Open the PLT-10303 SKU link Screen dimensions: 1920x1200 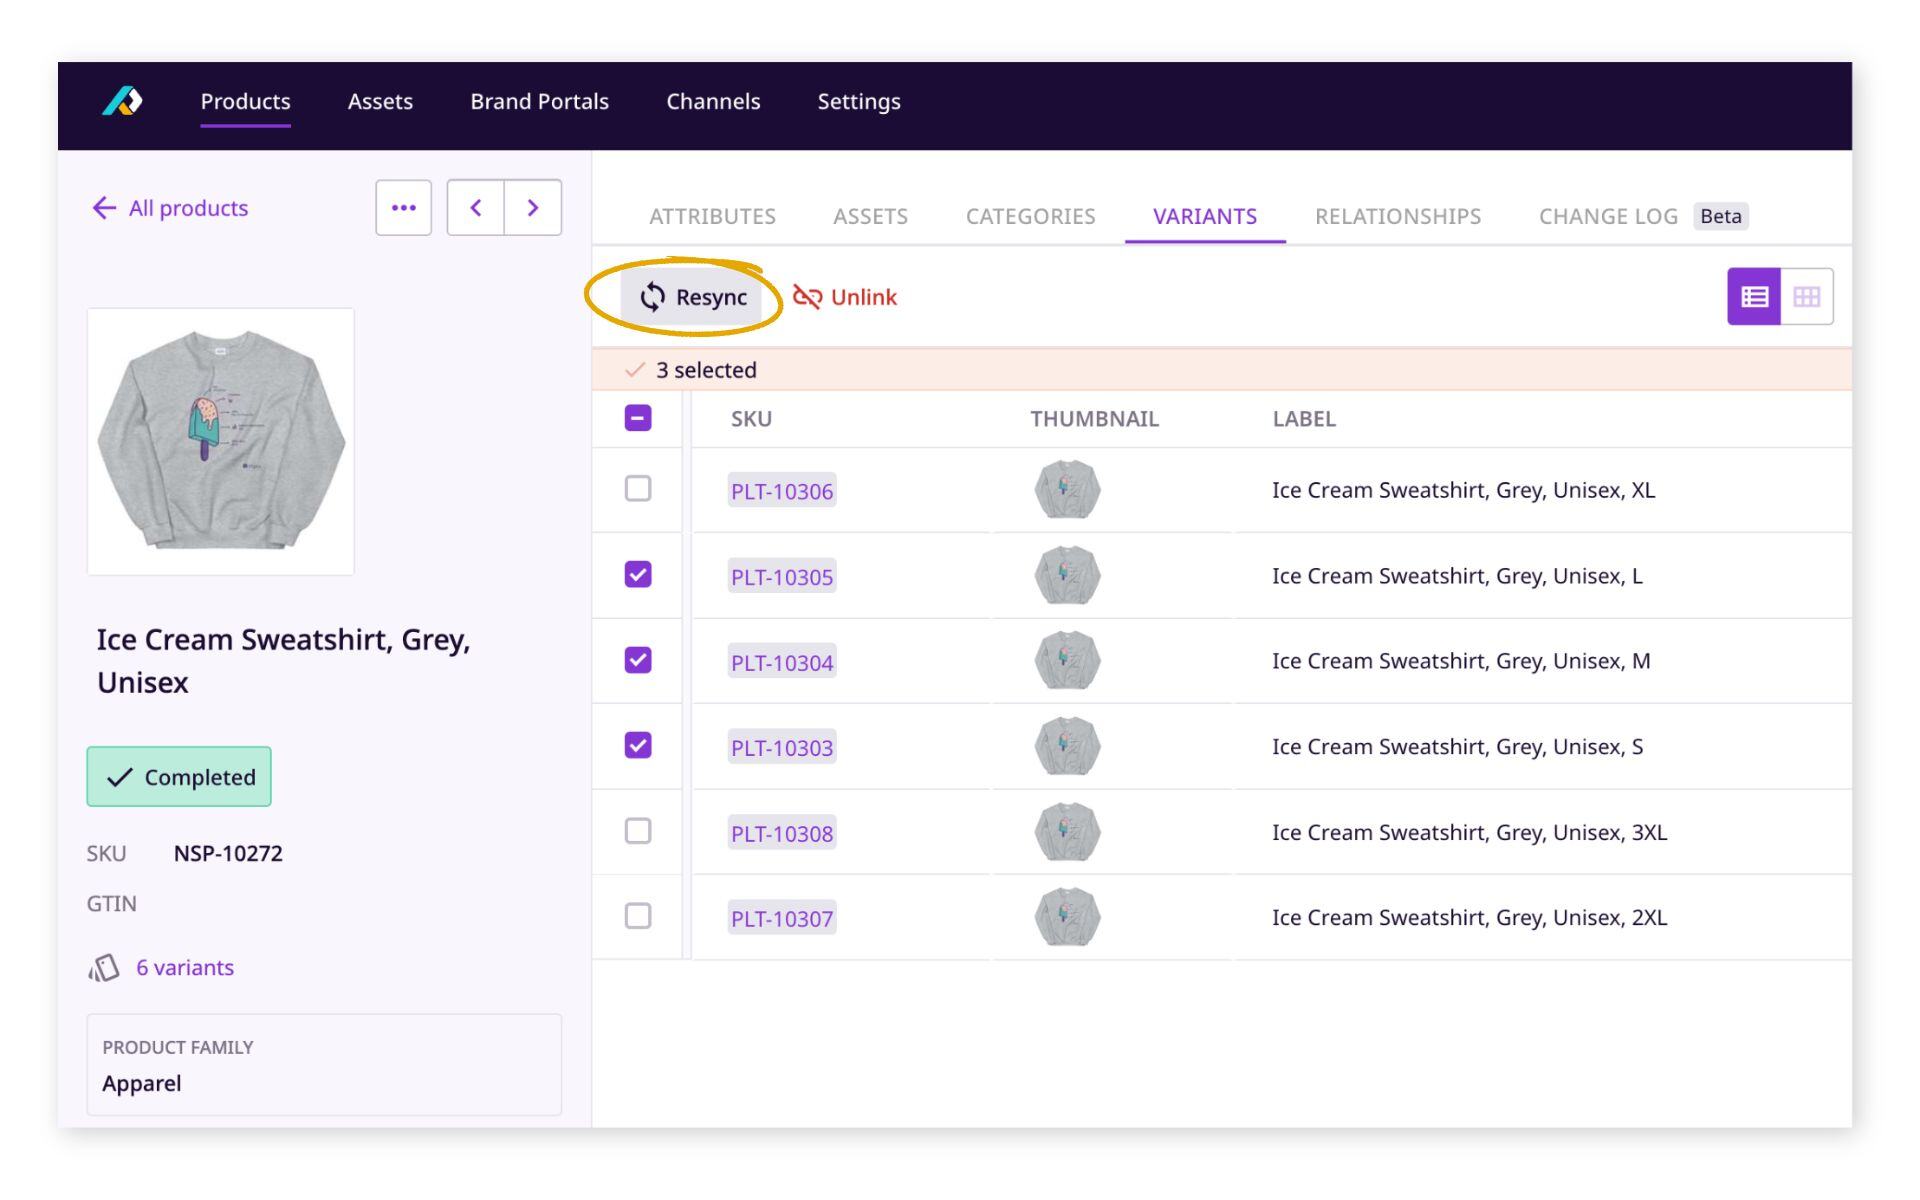click(781, 747)
